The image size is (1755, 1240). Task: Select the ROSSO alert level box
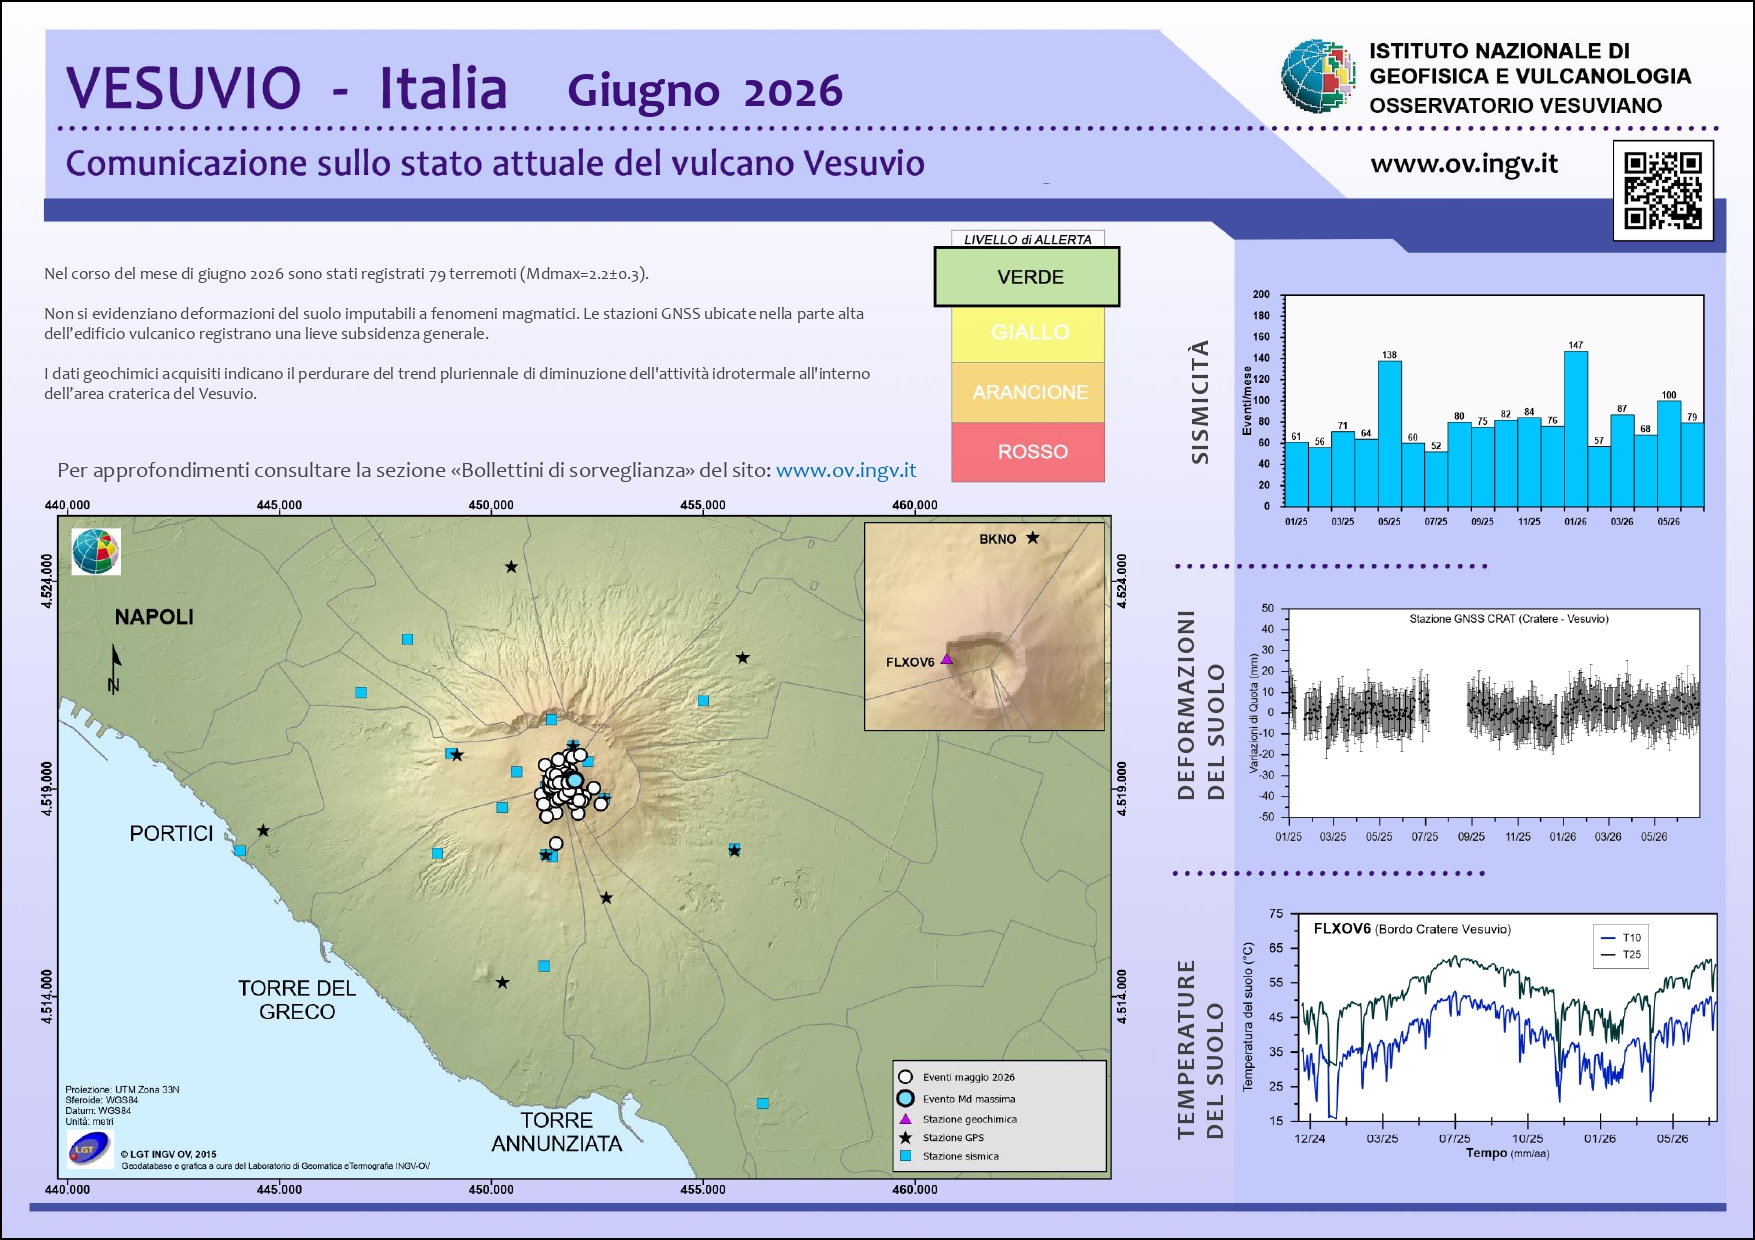[1028, 452]
